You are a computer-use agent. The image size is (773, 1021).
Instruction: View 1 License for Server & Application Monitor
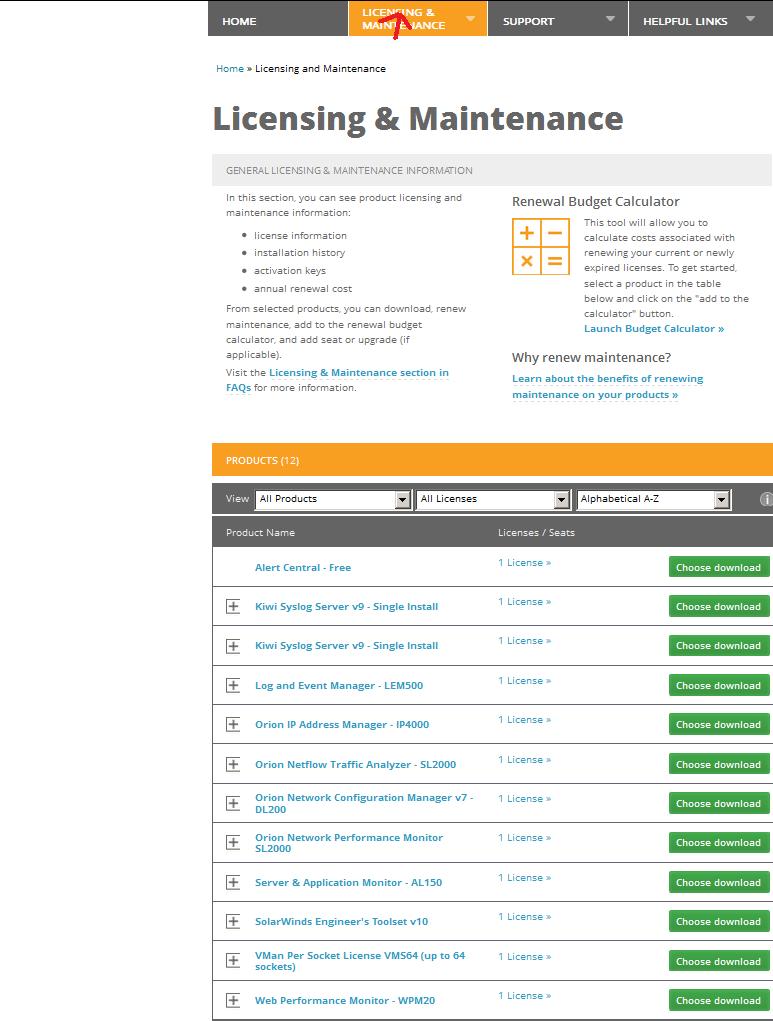pyautogui.click(x=524, y=878)
